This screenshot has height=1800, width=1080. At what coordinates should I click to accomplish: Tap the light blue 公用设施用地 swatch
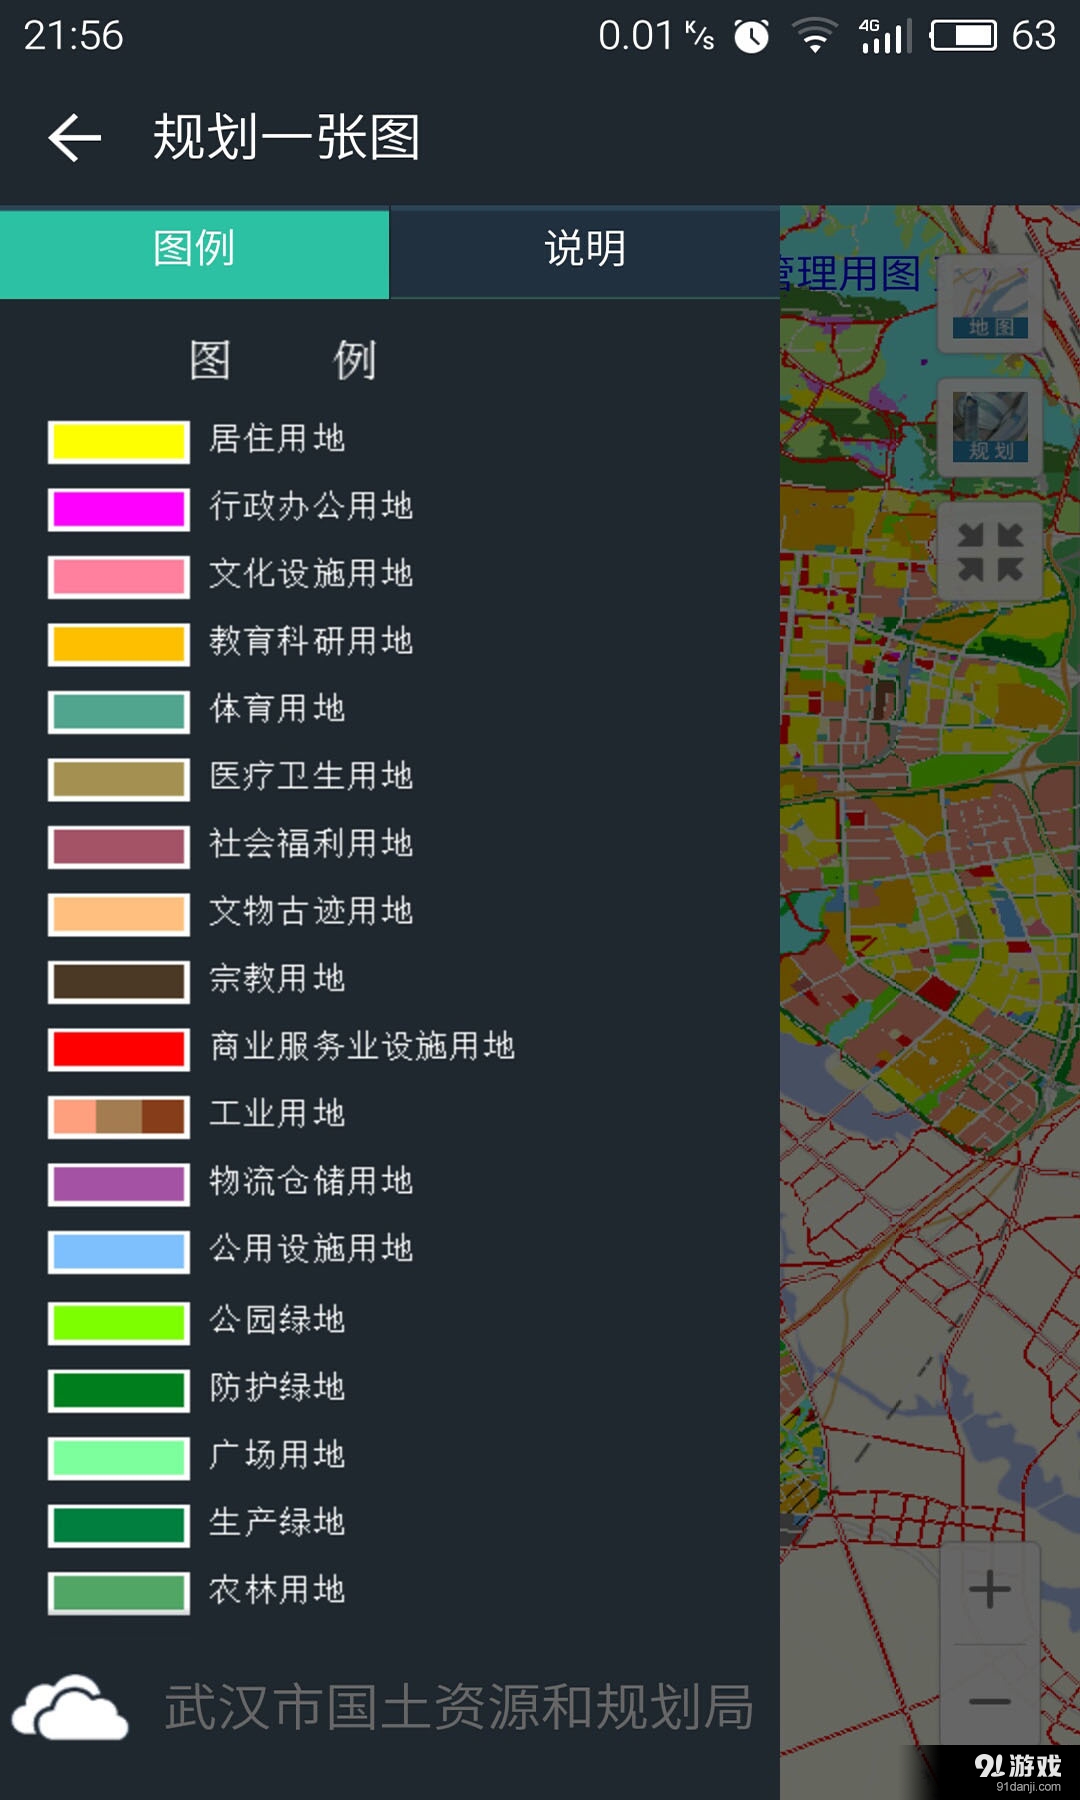(119, 1251)
